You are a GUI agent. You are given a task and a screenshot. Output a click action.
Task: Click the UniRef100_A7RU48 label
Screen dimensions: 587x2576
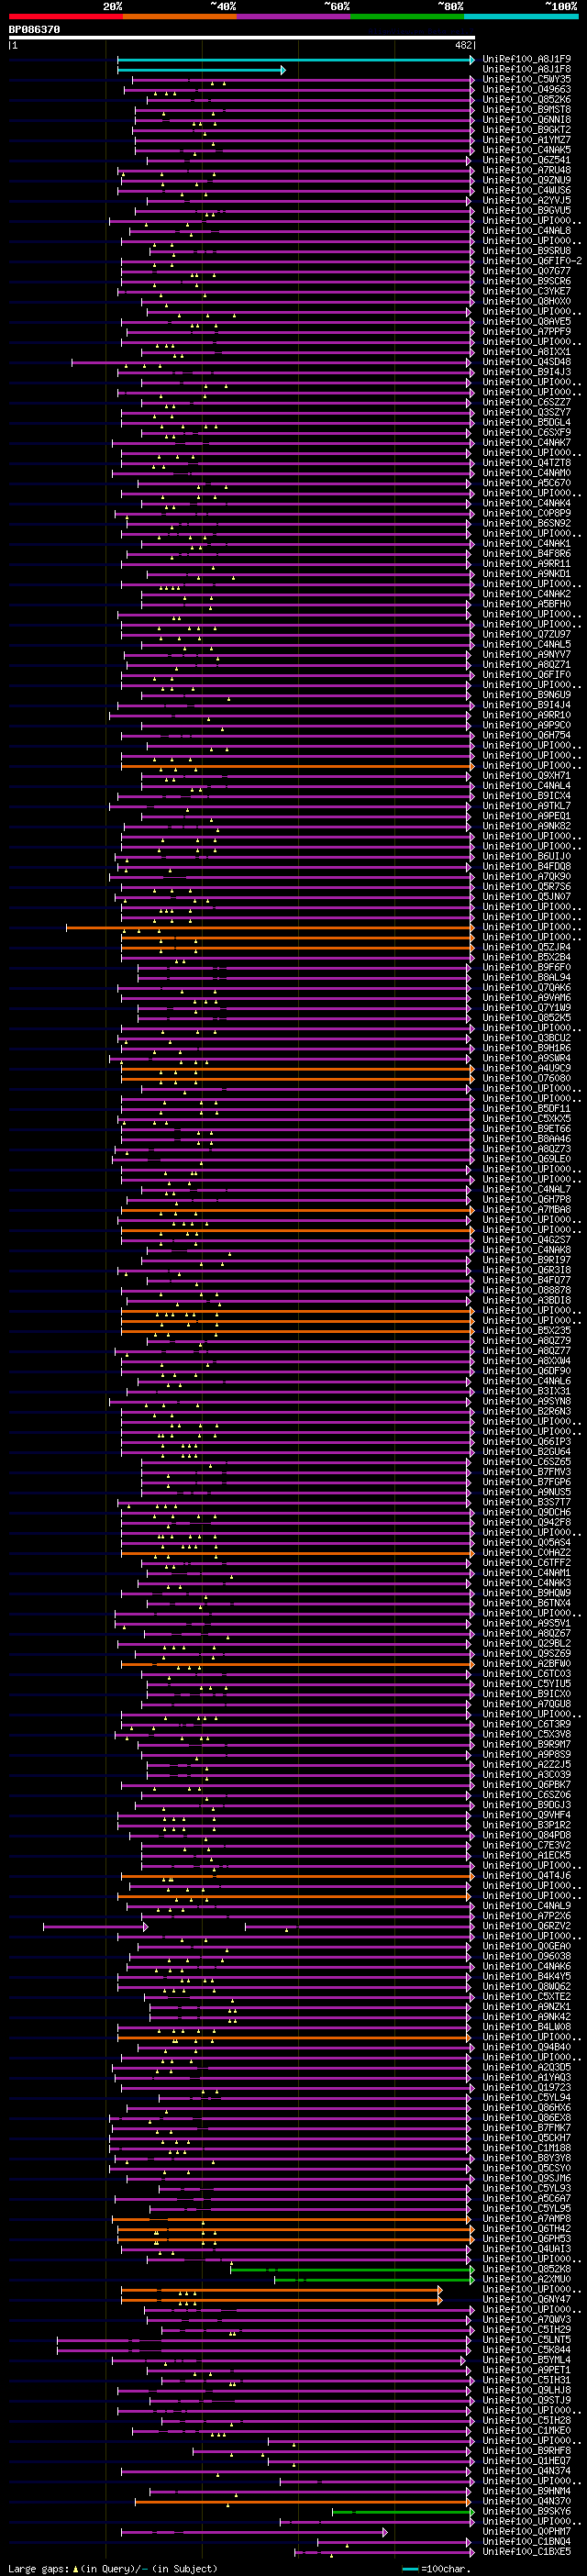pos(526,170)
